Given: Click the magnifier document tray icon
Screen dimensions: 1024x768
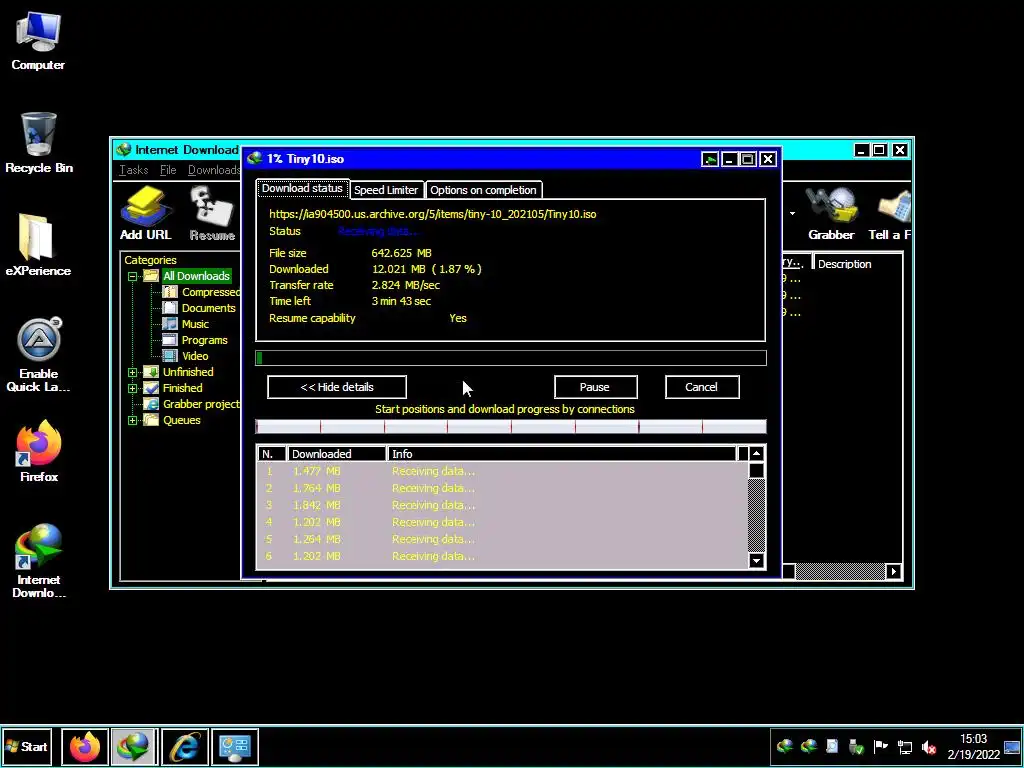Looking at the screenshot, I should click(832, 747).
